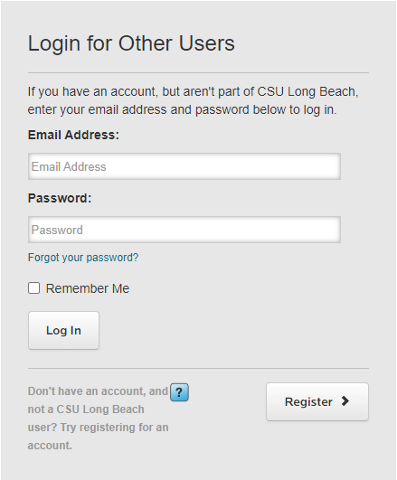Click the gray 'user? Try registering for an' text
The height and width of the screenshot is (480, 397).
[98, 427]
